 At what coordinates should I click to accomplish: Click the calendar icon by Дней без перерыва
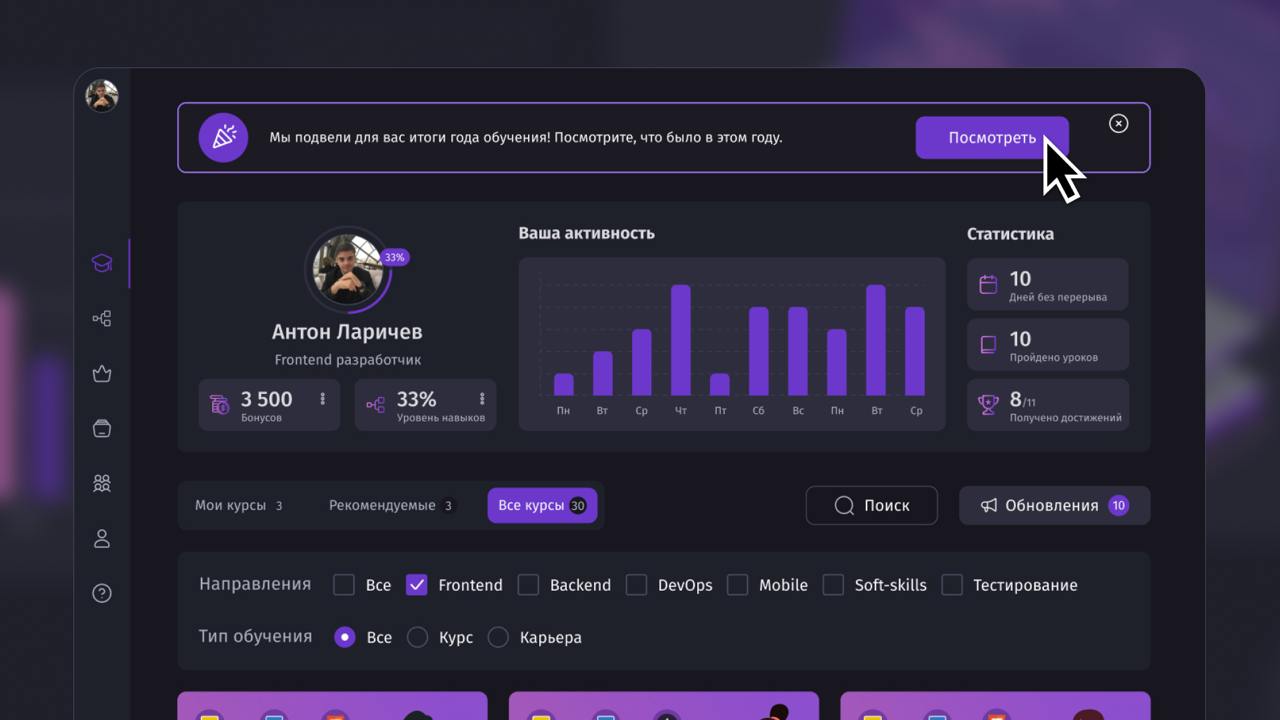988,285
